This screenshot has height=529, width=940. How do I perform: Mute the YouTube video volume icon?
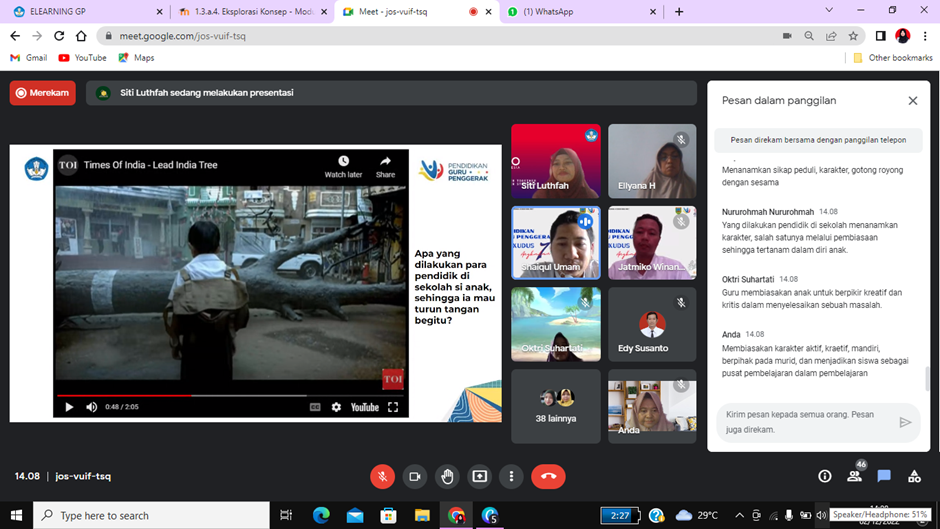pyautogui.click(x=91, y=407)
